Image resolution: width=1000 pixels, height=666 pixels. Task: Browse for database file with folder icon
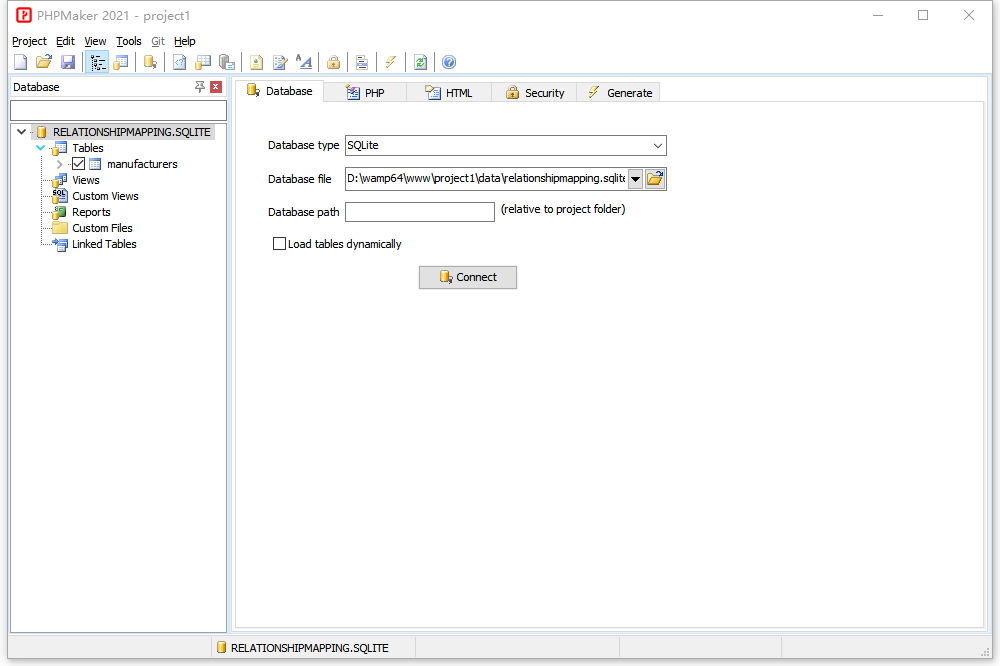coord(655,179)
